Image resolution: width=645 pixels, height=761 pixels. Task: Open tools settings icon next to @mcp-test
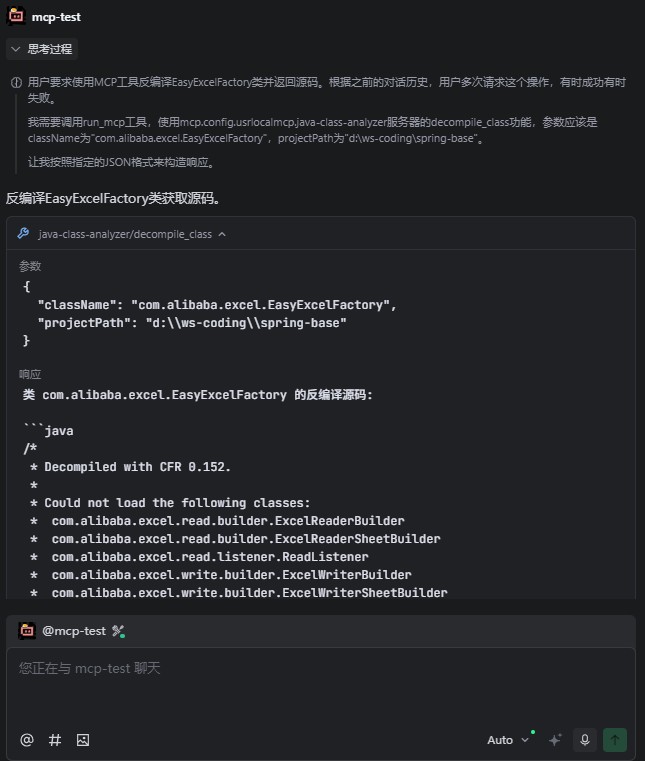(x=118, y=631)
